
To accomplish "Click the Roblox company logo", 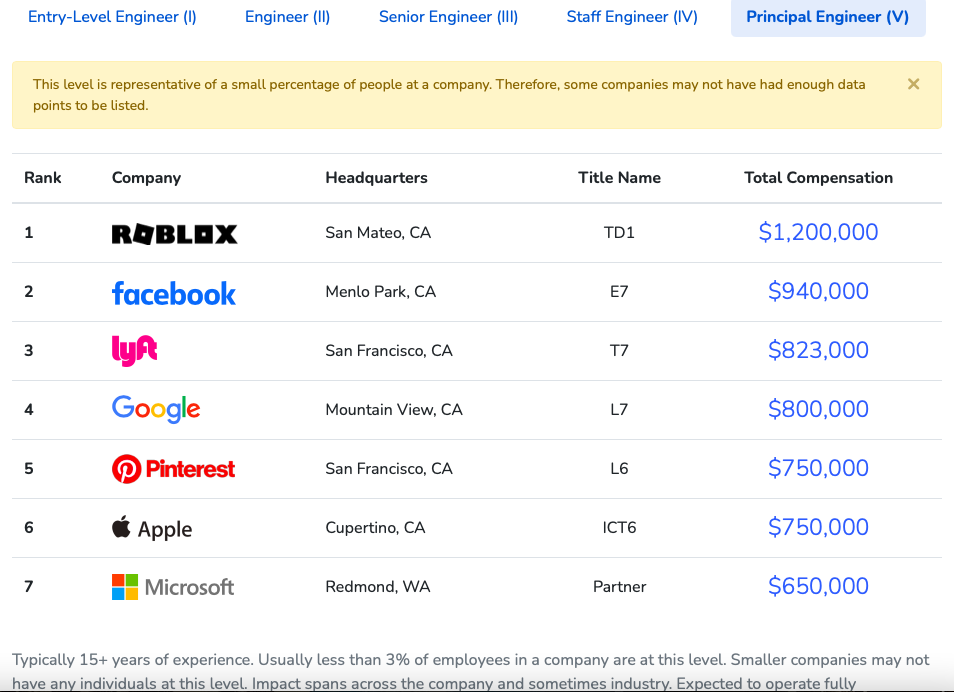I will pos(175,234).
